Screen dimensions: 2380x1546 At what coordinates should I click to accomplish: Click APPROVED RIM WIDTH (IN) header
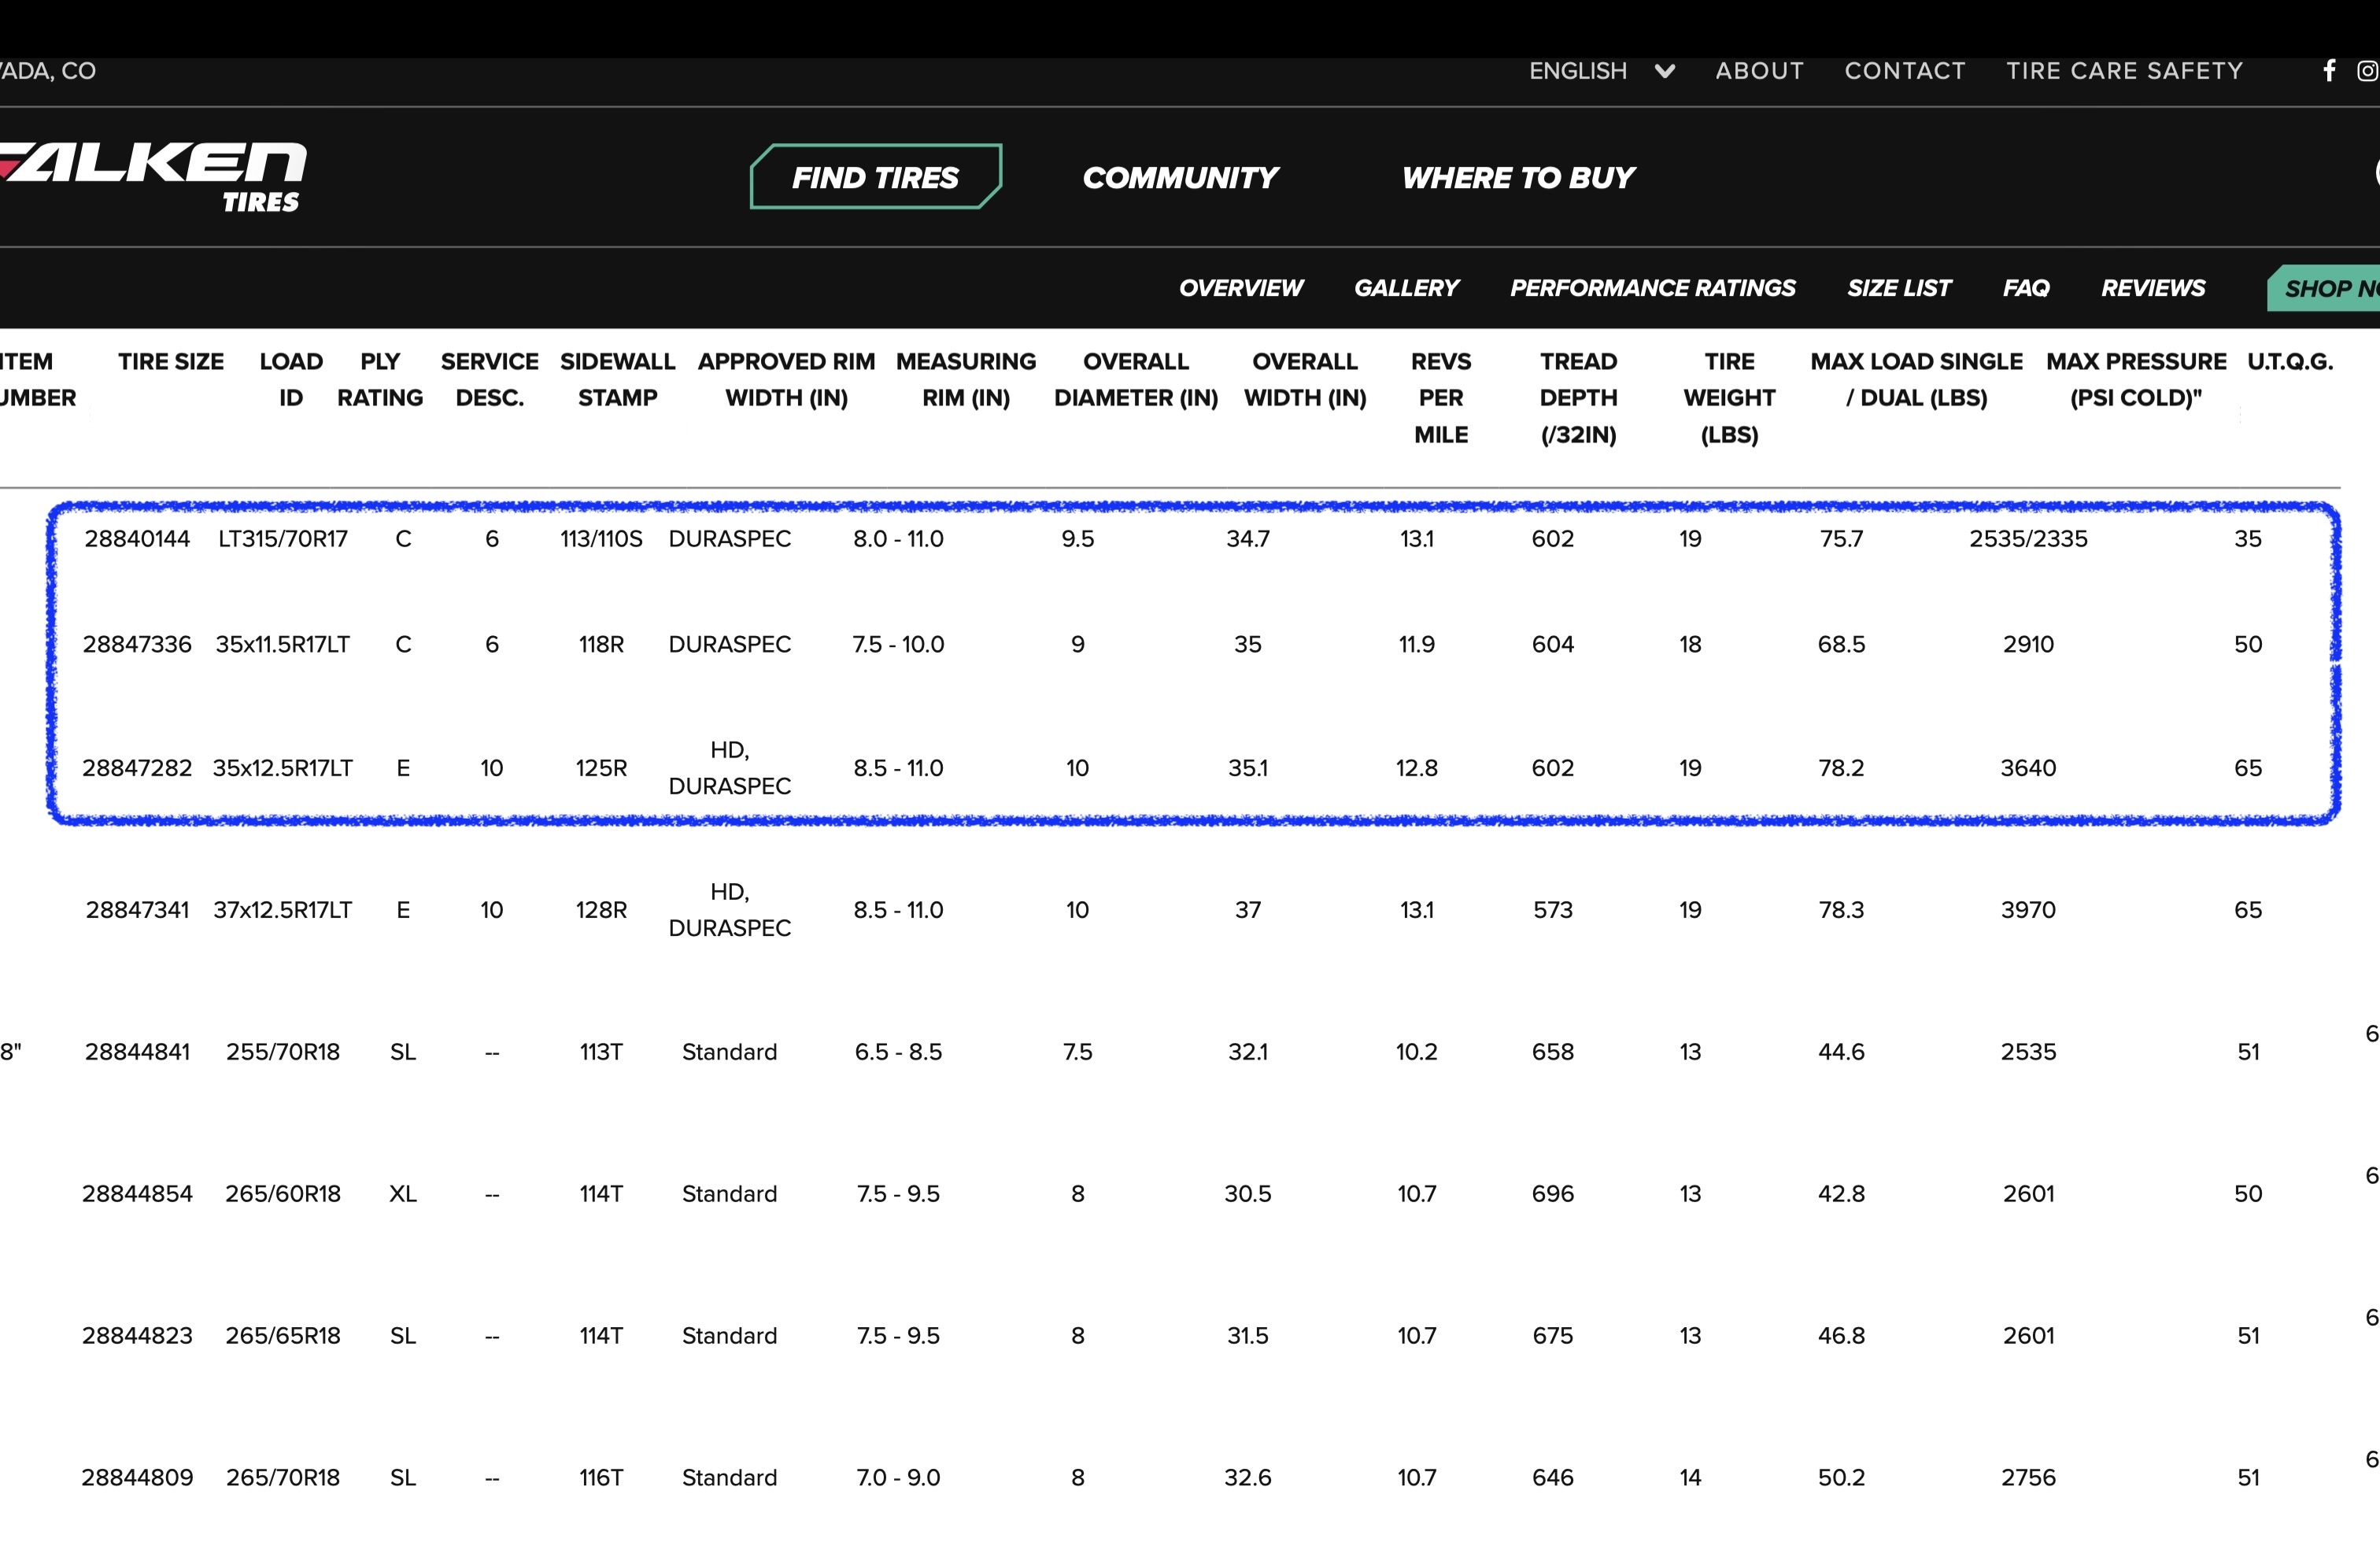(x=786, y=379)
